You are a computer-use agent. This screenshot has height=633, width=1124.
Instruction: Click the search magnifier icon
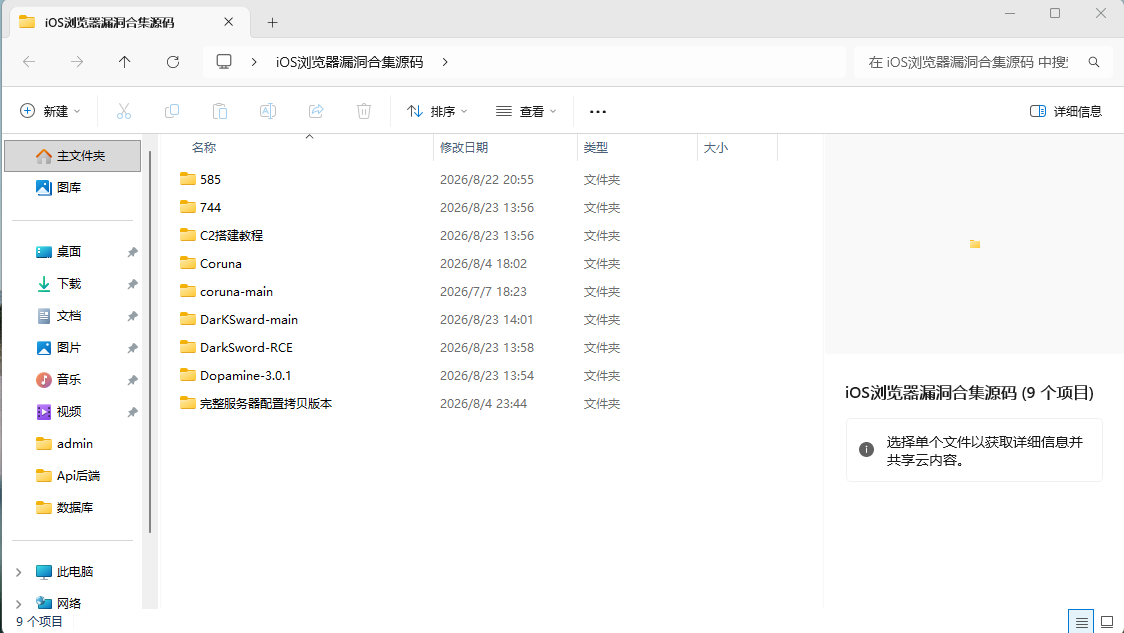click(x=1094, y=62)
